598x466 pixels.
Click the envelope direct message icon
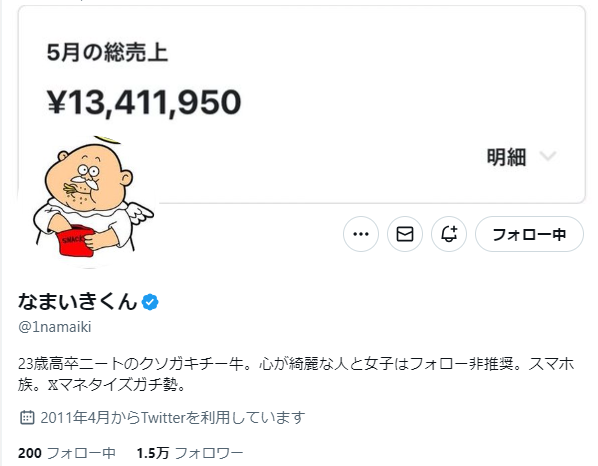pyautogui.click(x=405, y=234)
